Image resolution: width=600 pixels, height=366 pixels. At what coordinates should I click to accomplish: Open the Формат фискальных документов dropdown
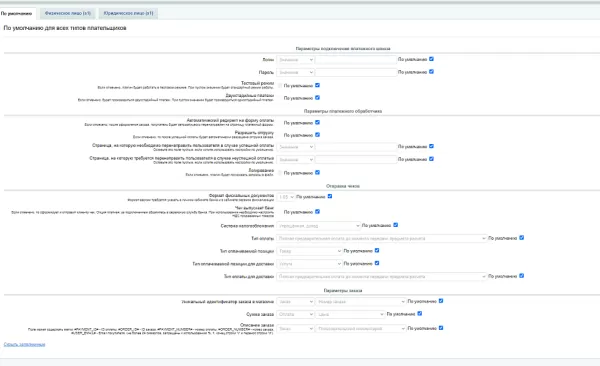pyautogui.click(x=286, y=197)
